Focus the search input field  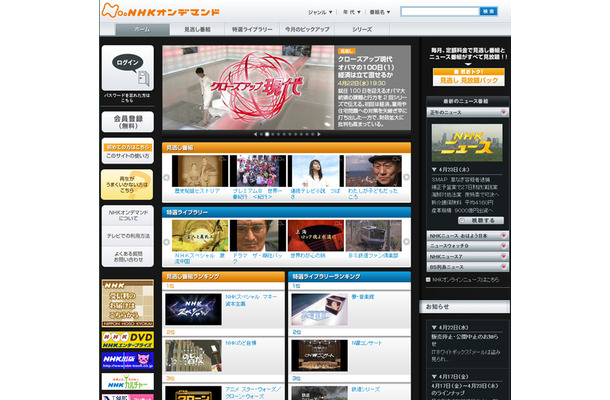click(x=440, y=12)
